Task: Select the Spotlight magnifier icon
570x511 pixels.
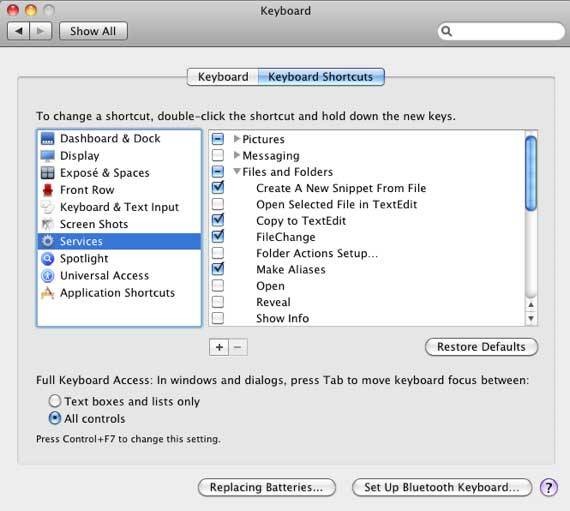Action: tap(48, 258)
